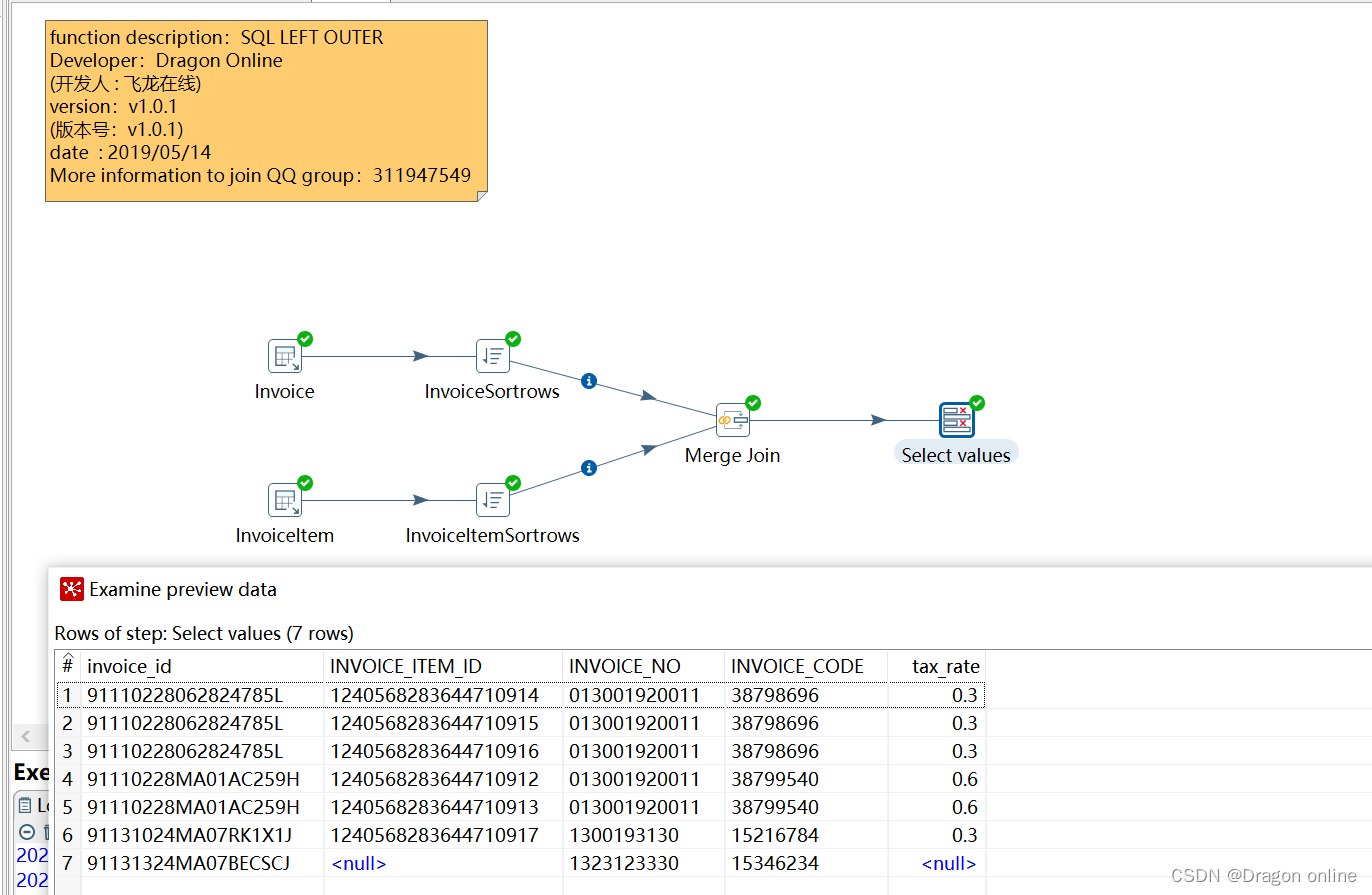This screenshot has width=1372, height=895.
Task: Click green checkmark on InvoiceSortrows step
Action: [x=513, y=339]
